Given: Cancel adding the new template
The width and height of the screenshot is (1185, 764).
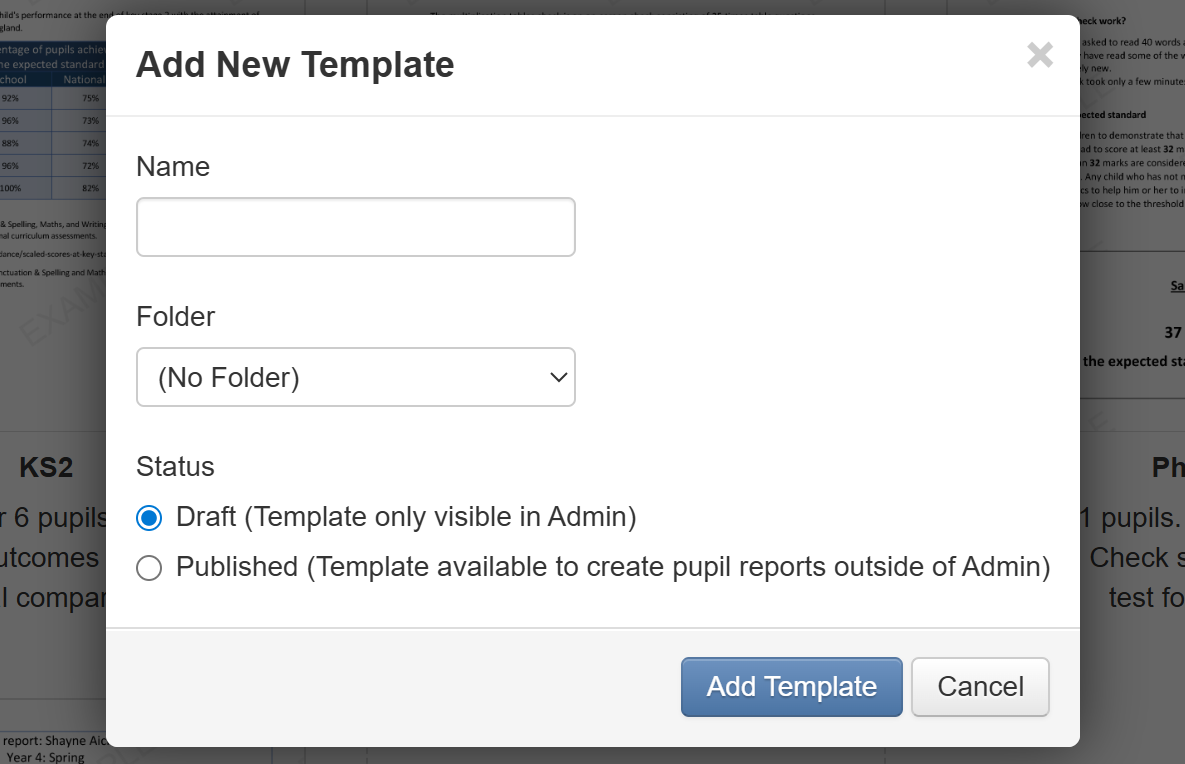Looking at the screenshot, I should point(979,687).
